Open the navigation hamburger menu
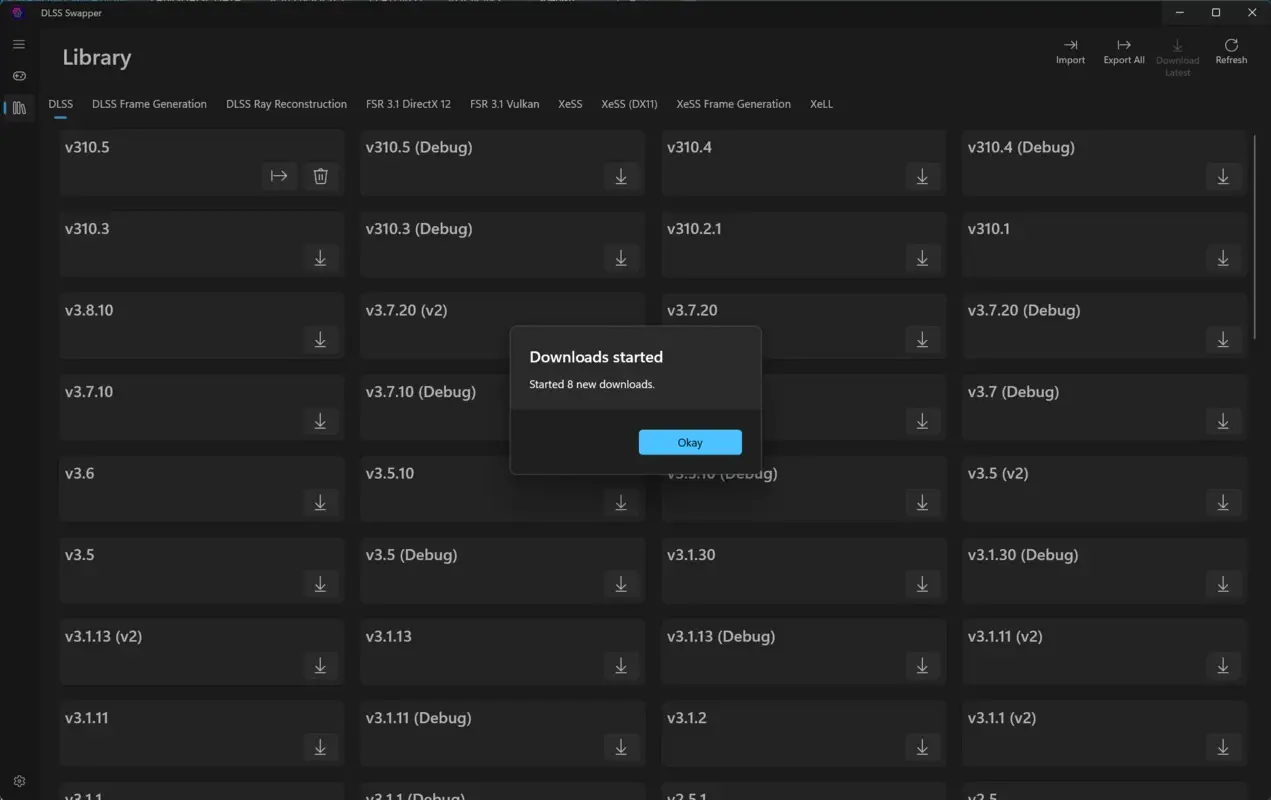This screenshot has width=1271, height=800. pos(18,44)
